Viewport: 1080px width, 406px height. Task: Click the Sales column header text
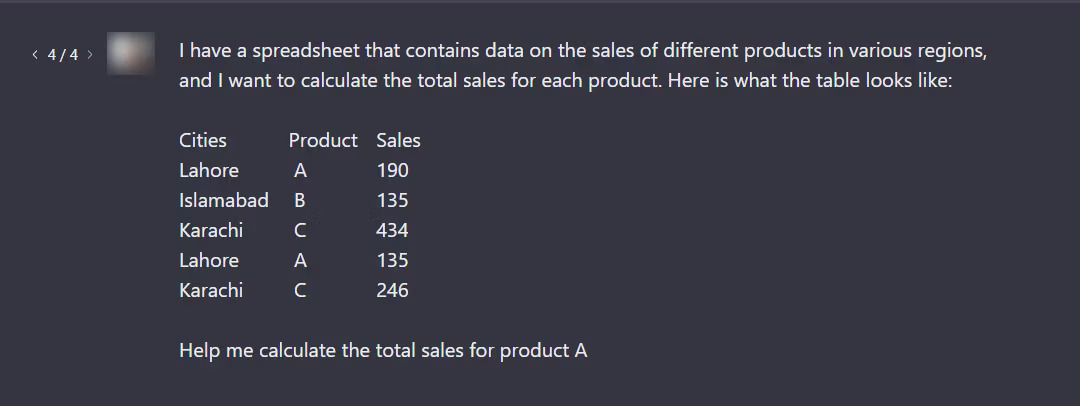click(398, 141)
